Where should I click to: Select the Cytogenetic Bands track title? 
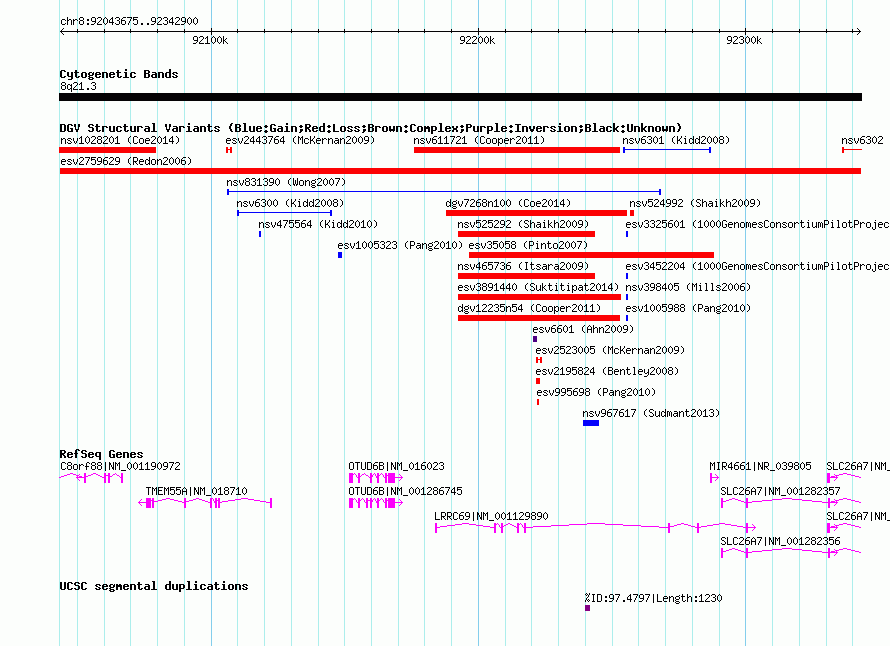[x=119, y=74]
